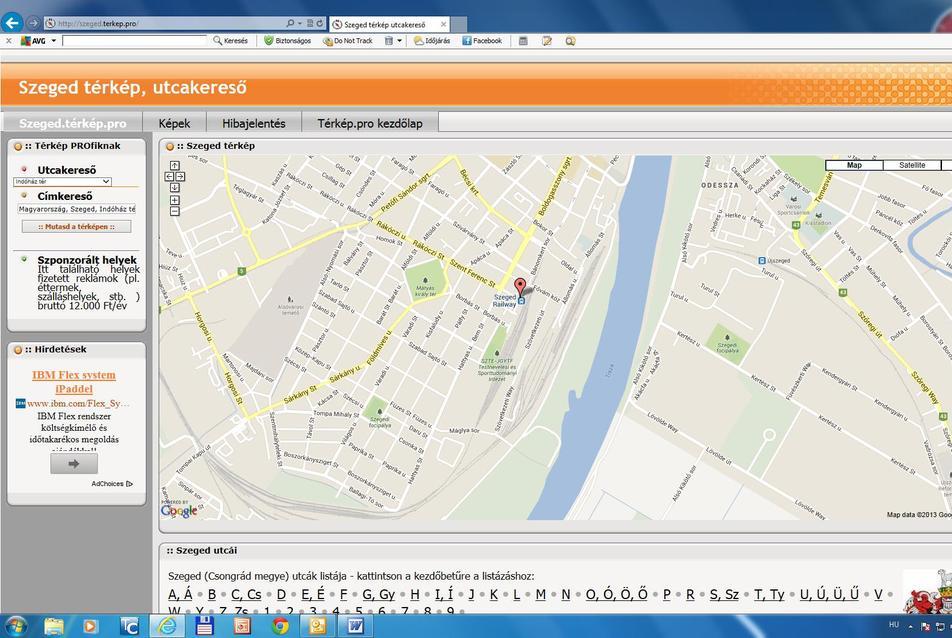Click the Mutasd a térképen button
The height and width of the screenshot is (638, 952).
pyautogui.click(x=76, y=226)
